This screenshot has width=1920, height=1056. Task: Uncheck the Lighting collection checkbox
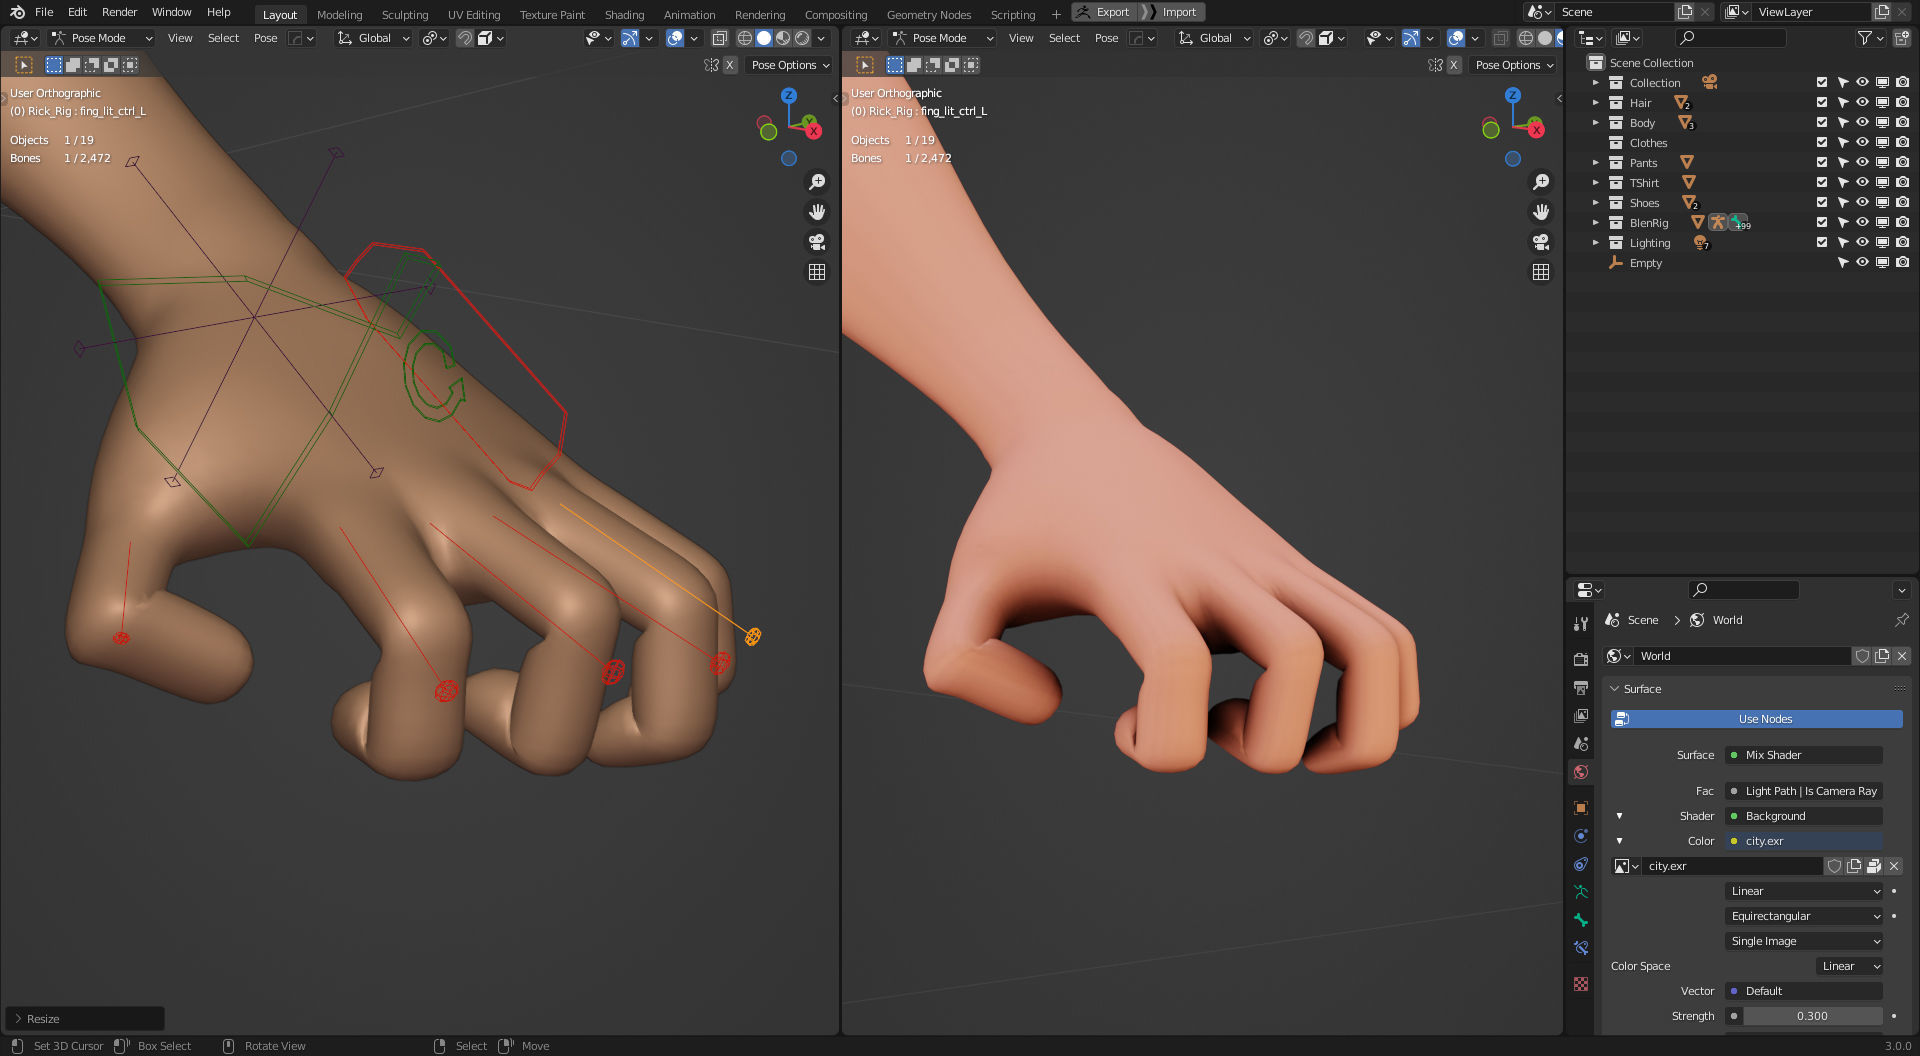[x=1822, y=243]
